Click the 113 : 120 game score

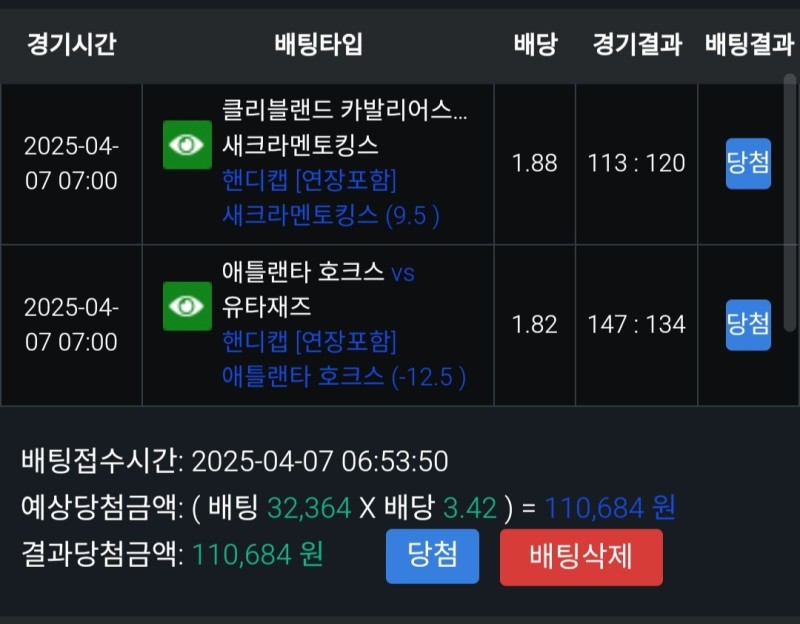[x=637, y=163]
